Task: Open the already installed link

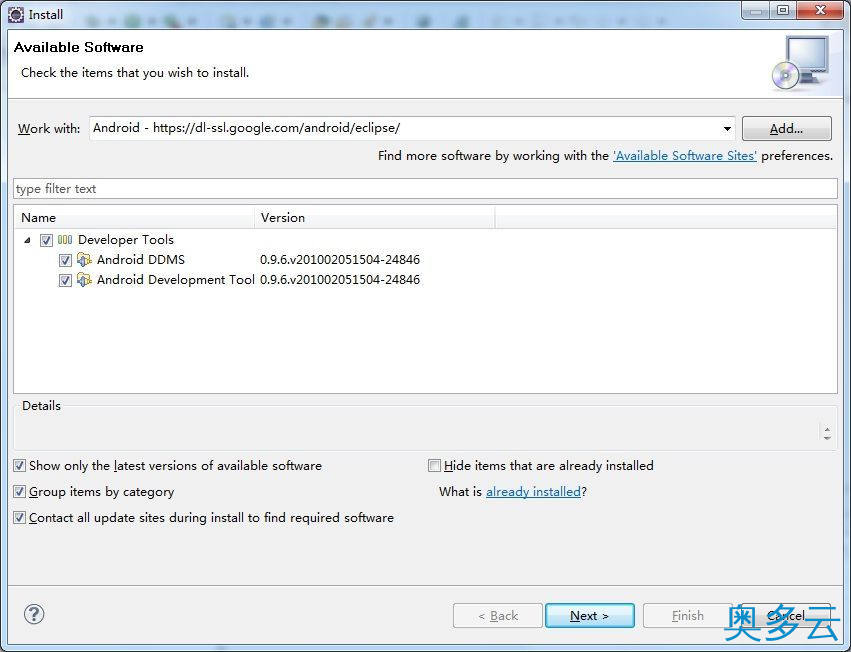Action: 534,492
